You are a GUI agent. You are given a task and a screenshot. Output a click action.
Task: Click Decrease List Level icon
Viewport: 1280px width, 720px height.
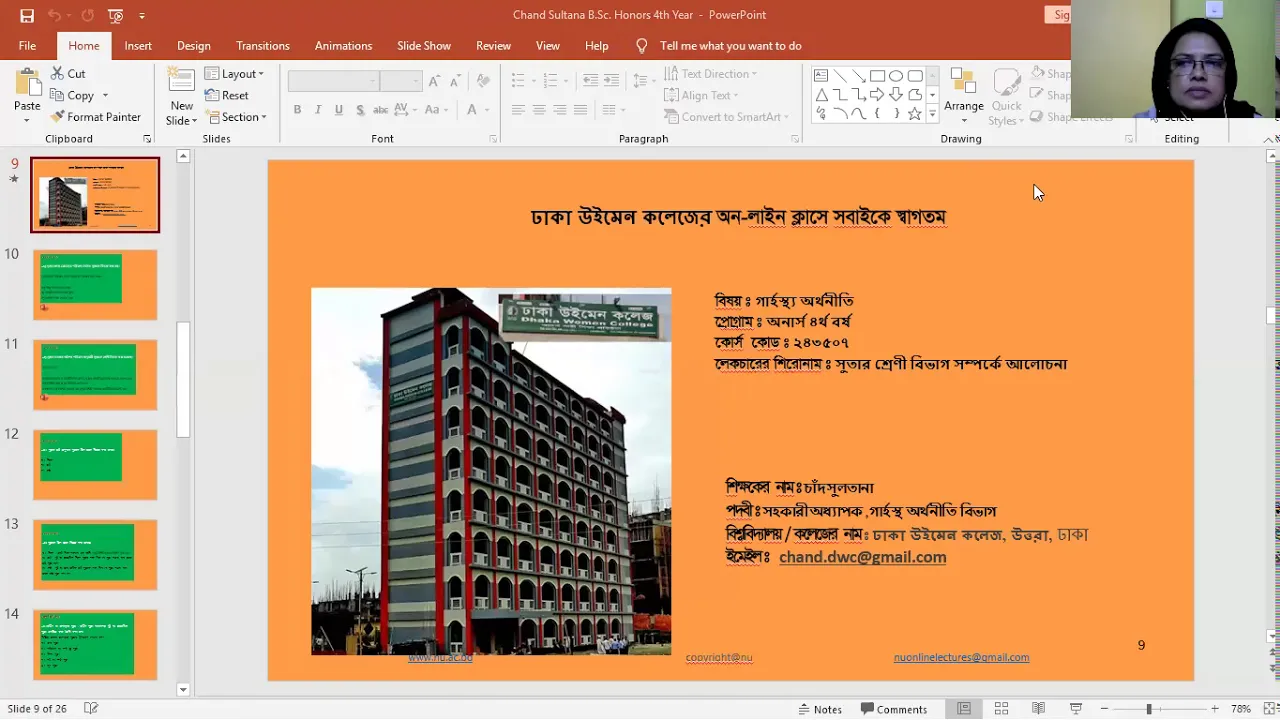point(590,81)
